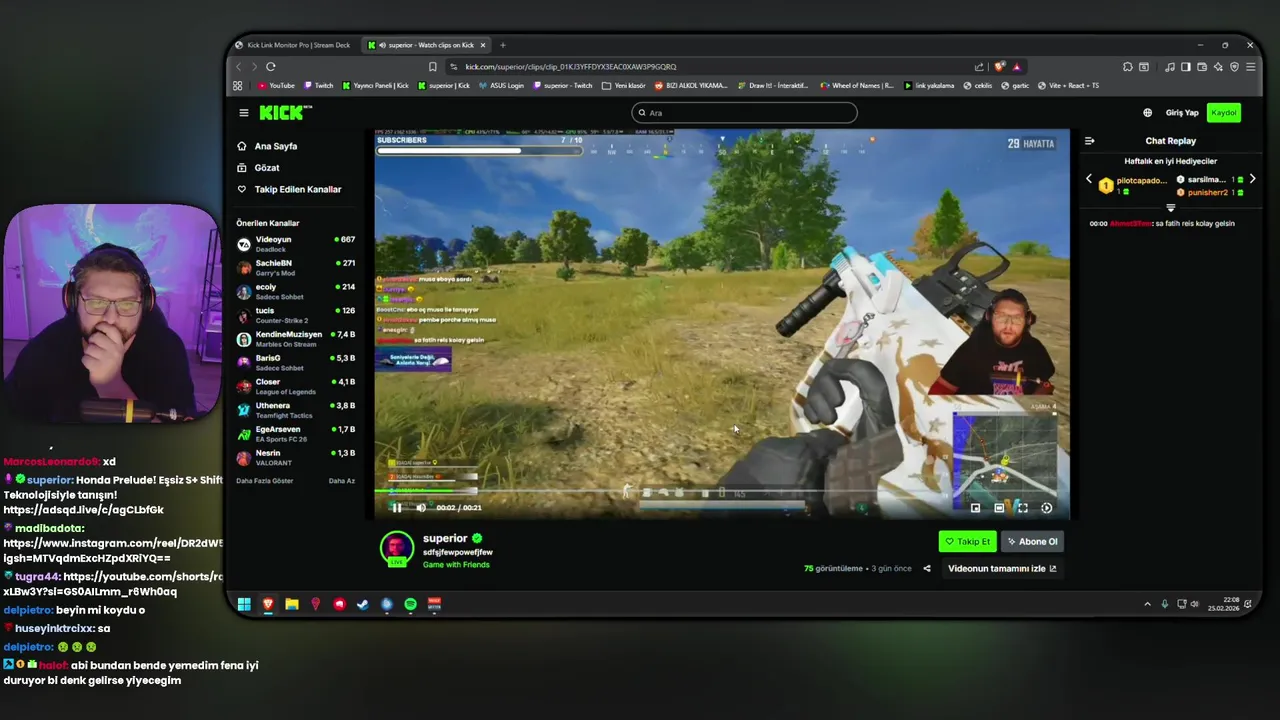
Task: Open Brave Rewards triangle icon
Action: [1017, 67]
